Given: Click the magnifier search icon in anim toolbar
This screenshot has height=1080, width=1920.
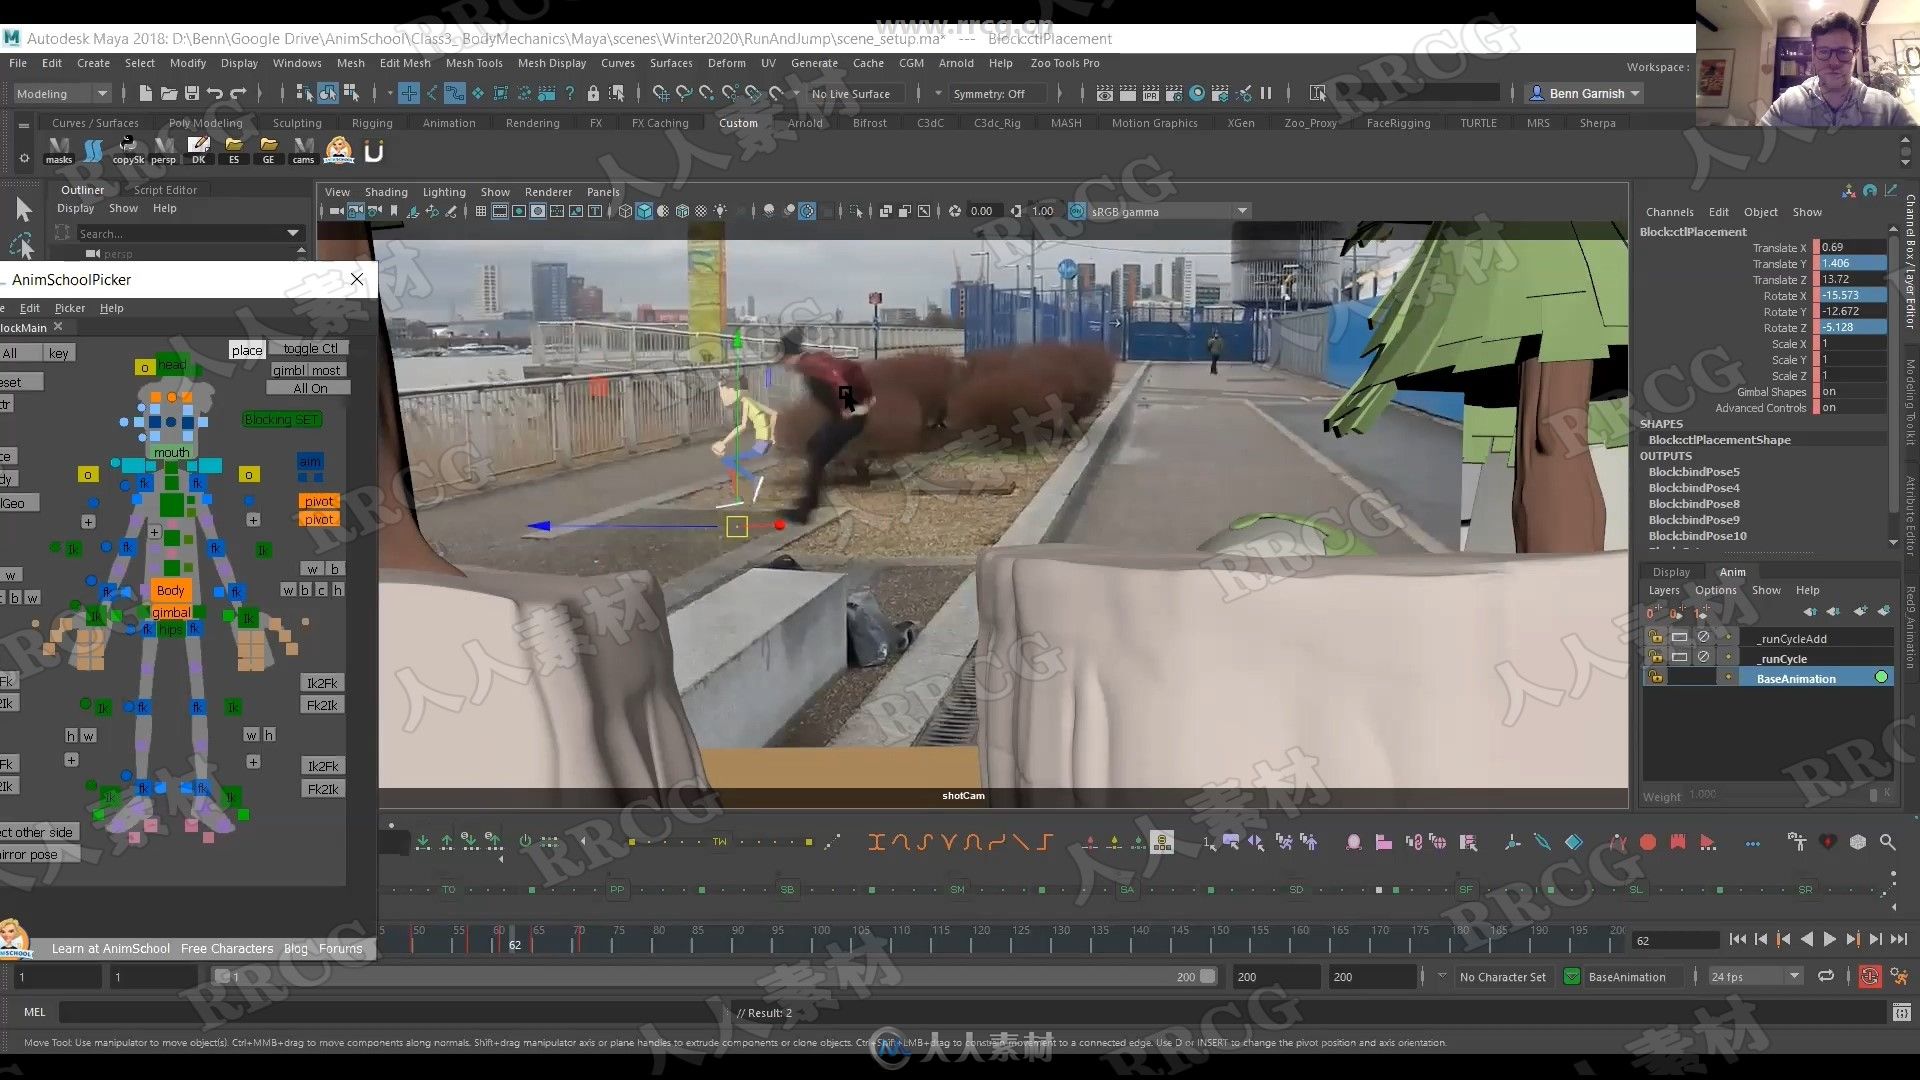Looking at the screenshot, I should [x=1887, y=842].
